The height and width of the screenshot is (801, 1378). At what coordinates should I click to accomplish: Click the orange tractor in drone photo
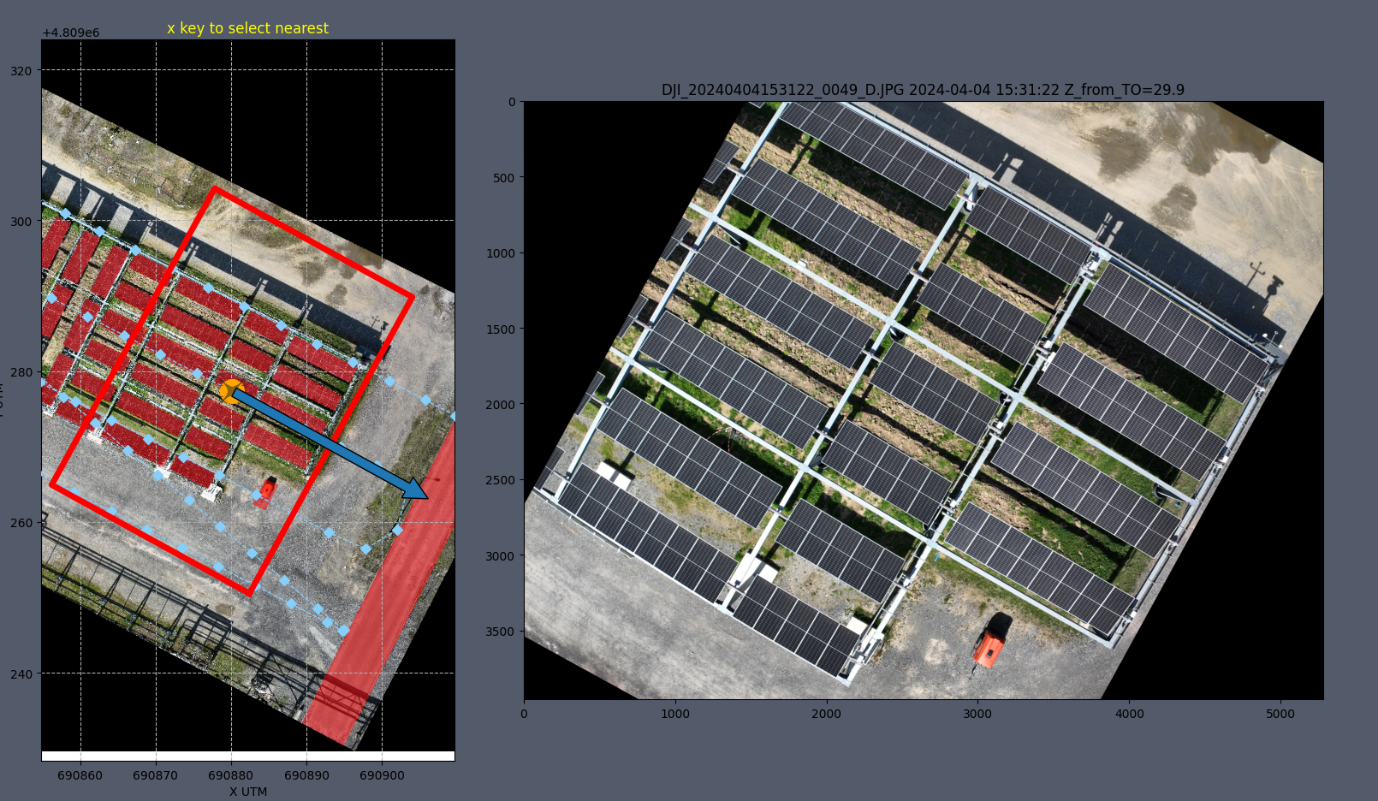(990, 646)
